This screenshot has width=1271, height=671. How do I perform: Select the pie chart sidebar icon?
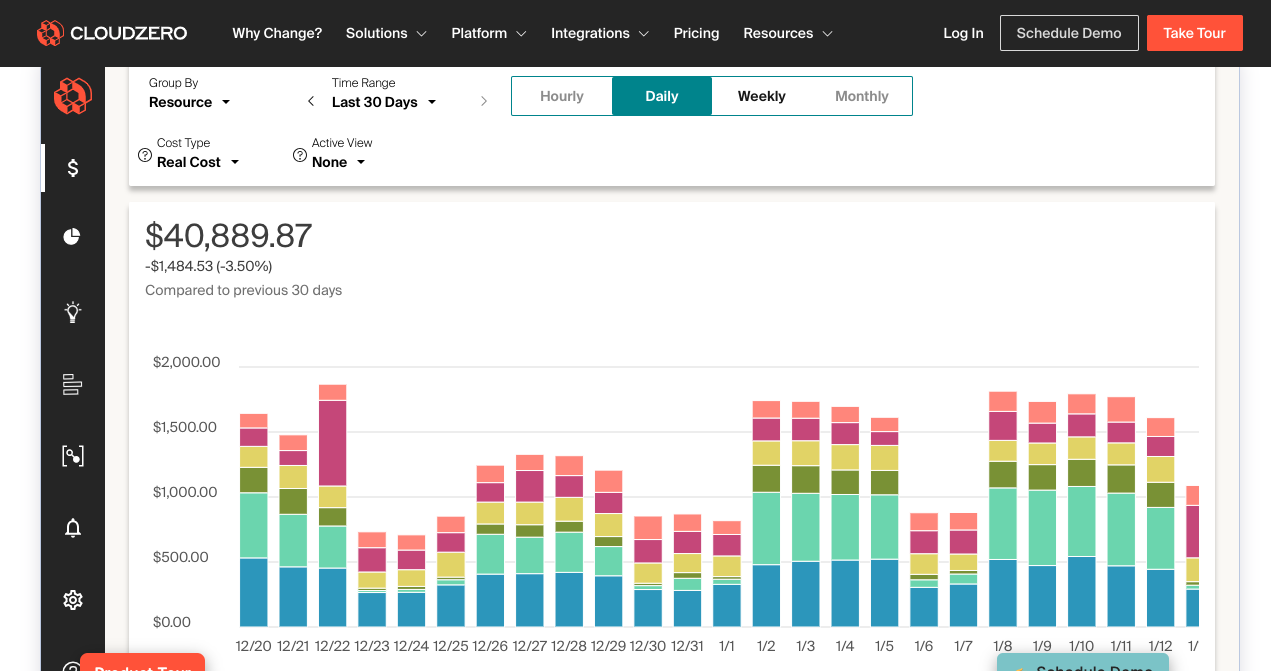coord(72,237)
